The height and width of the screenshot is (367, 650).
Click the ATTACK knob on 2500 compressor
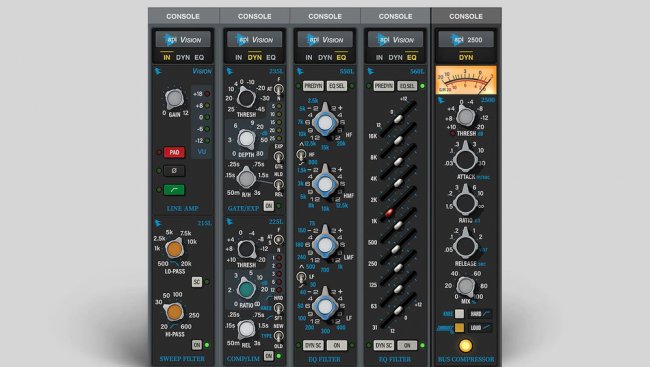pyautogui.click(x=465, y=158)
